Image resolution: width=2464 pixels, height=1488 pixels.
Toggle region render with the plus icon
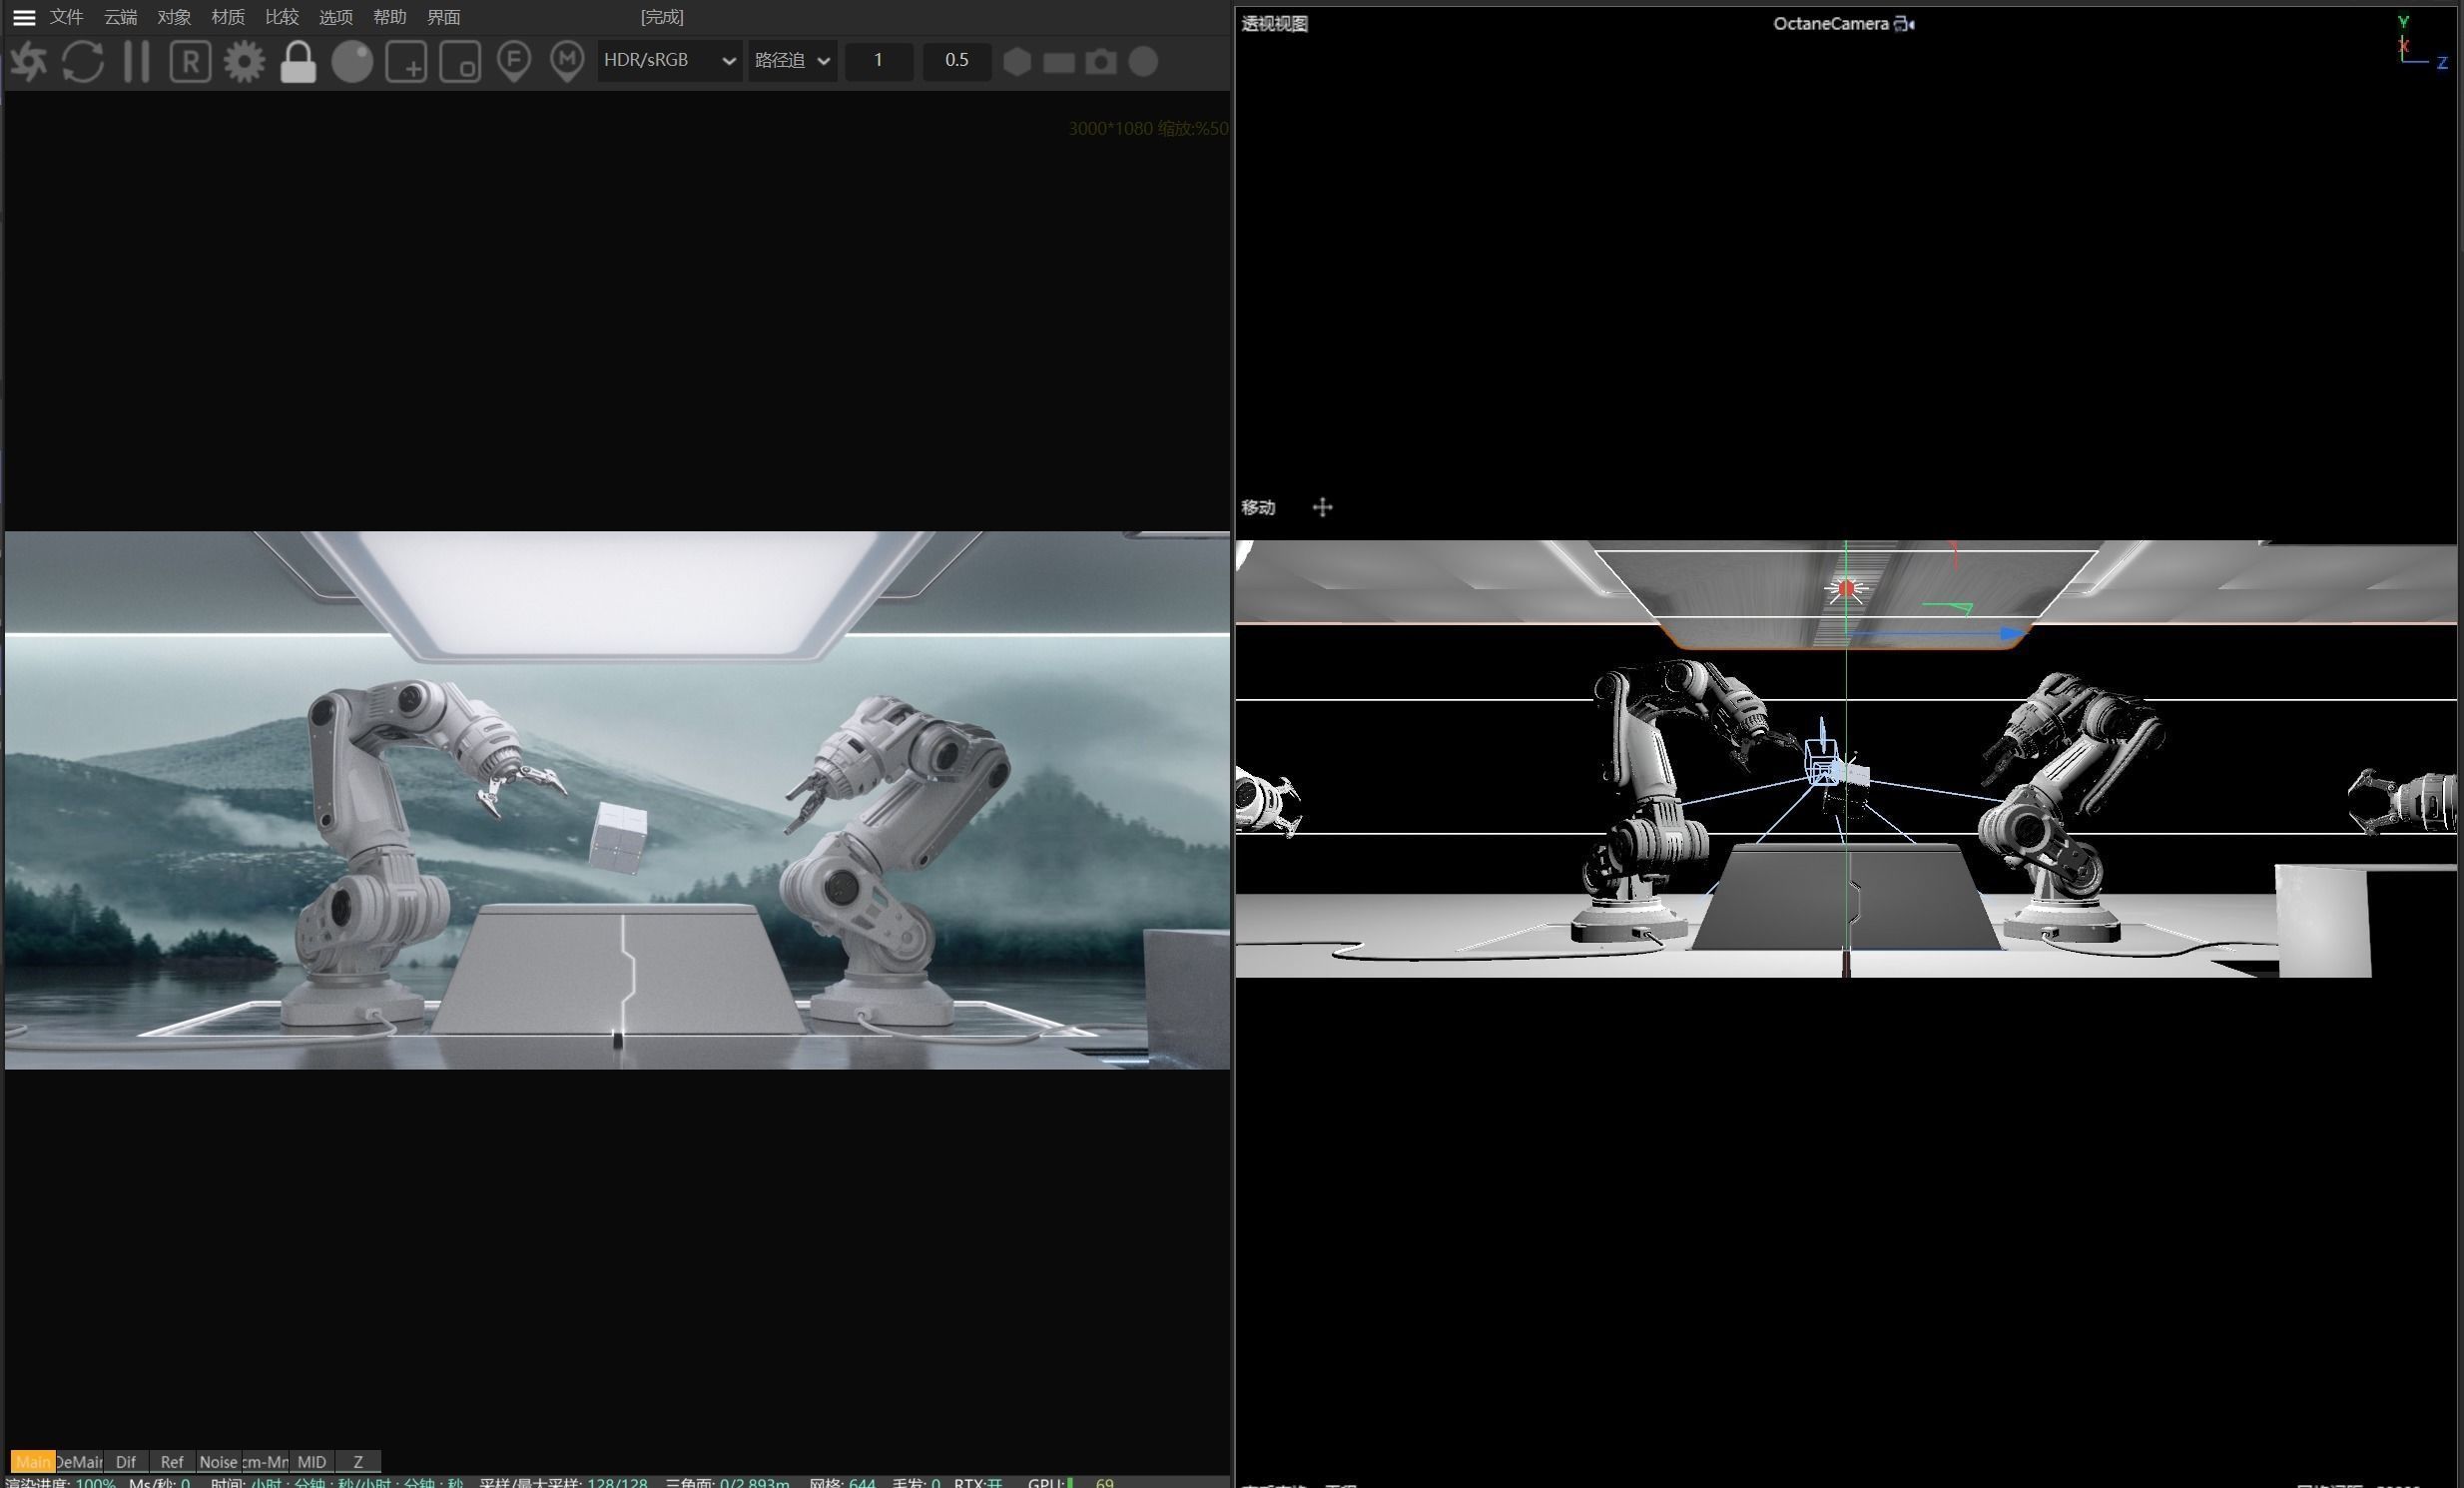tap(406, 61)
